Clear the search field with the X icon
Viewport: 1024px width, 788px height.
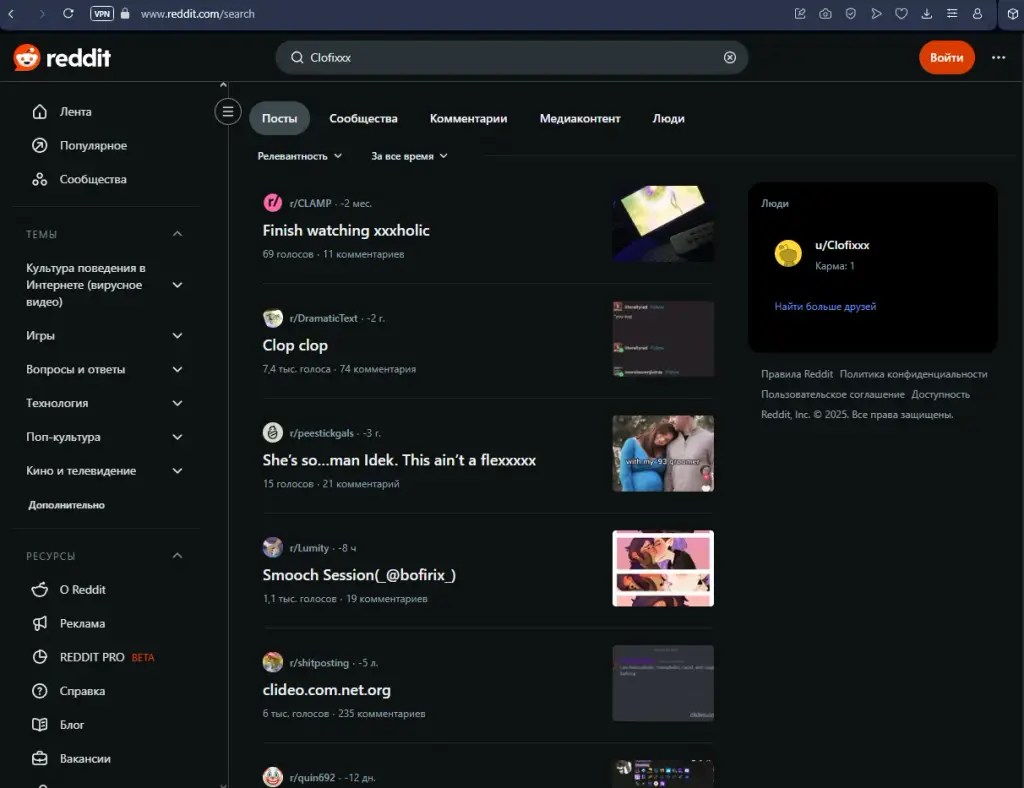tap(729, 57)
